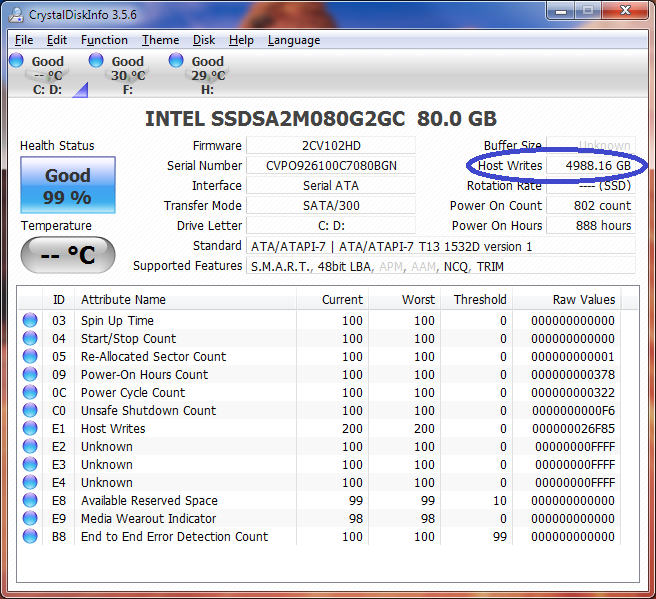656x599 pixels.
Task: Click the Drive Letter value C: D:
Action: (331, 226)
